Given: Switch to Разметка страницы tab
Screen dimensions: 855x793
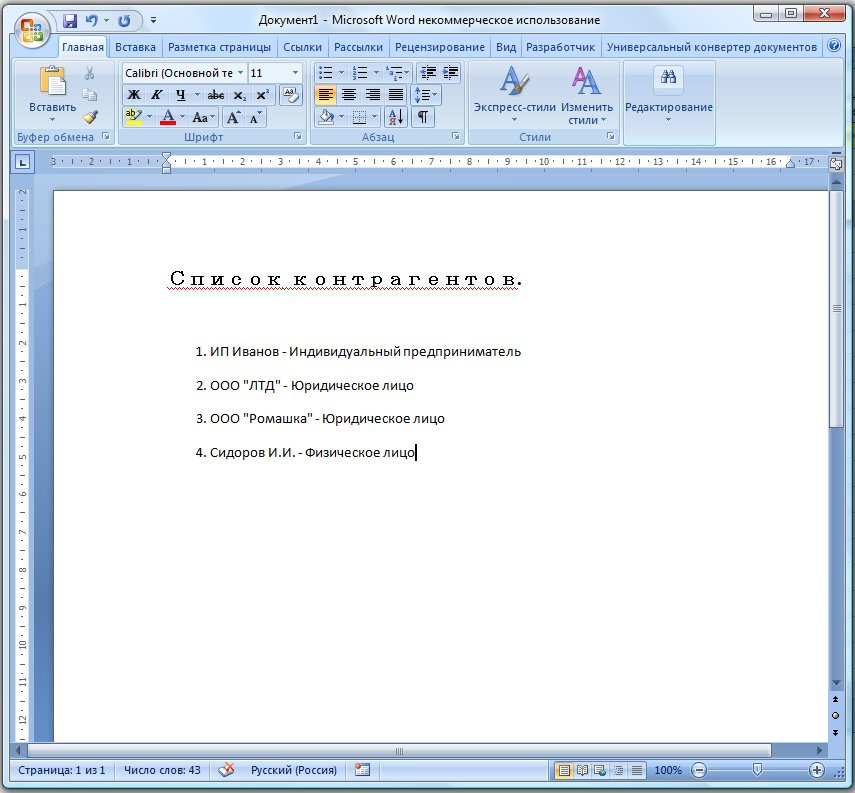Looking at the screenshot, I should point(219,47).
